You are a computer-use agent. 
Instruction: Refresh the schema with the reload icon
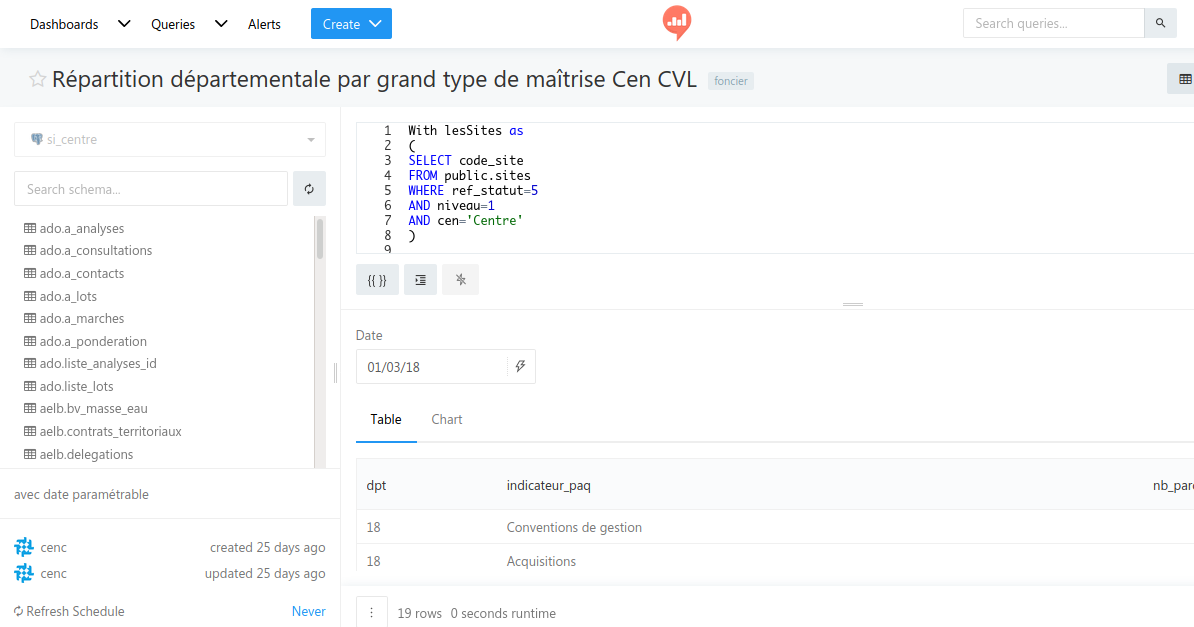tap(309, 188)
